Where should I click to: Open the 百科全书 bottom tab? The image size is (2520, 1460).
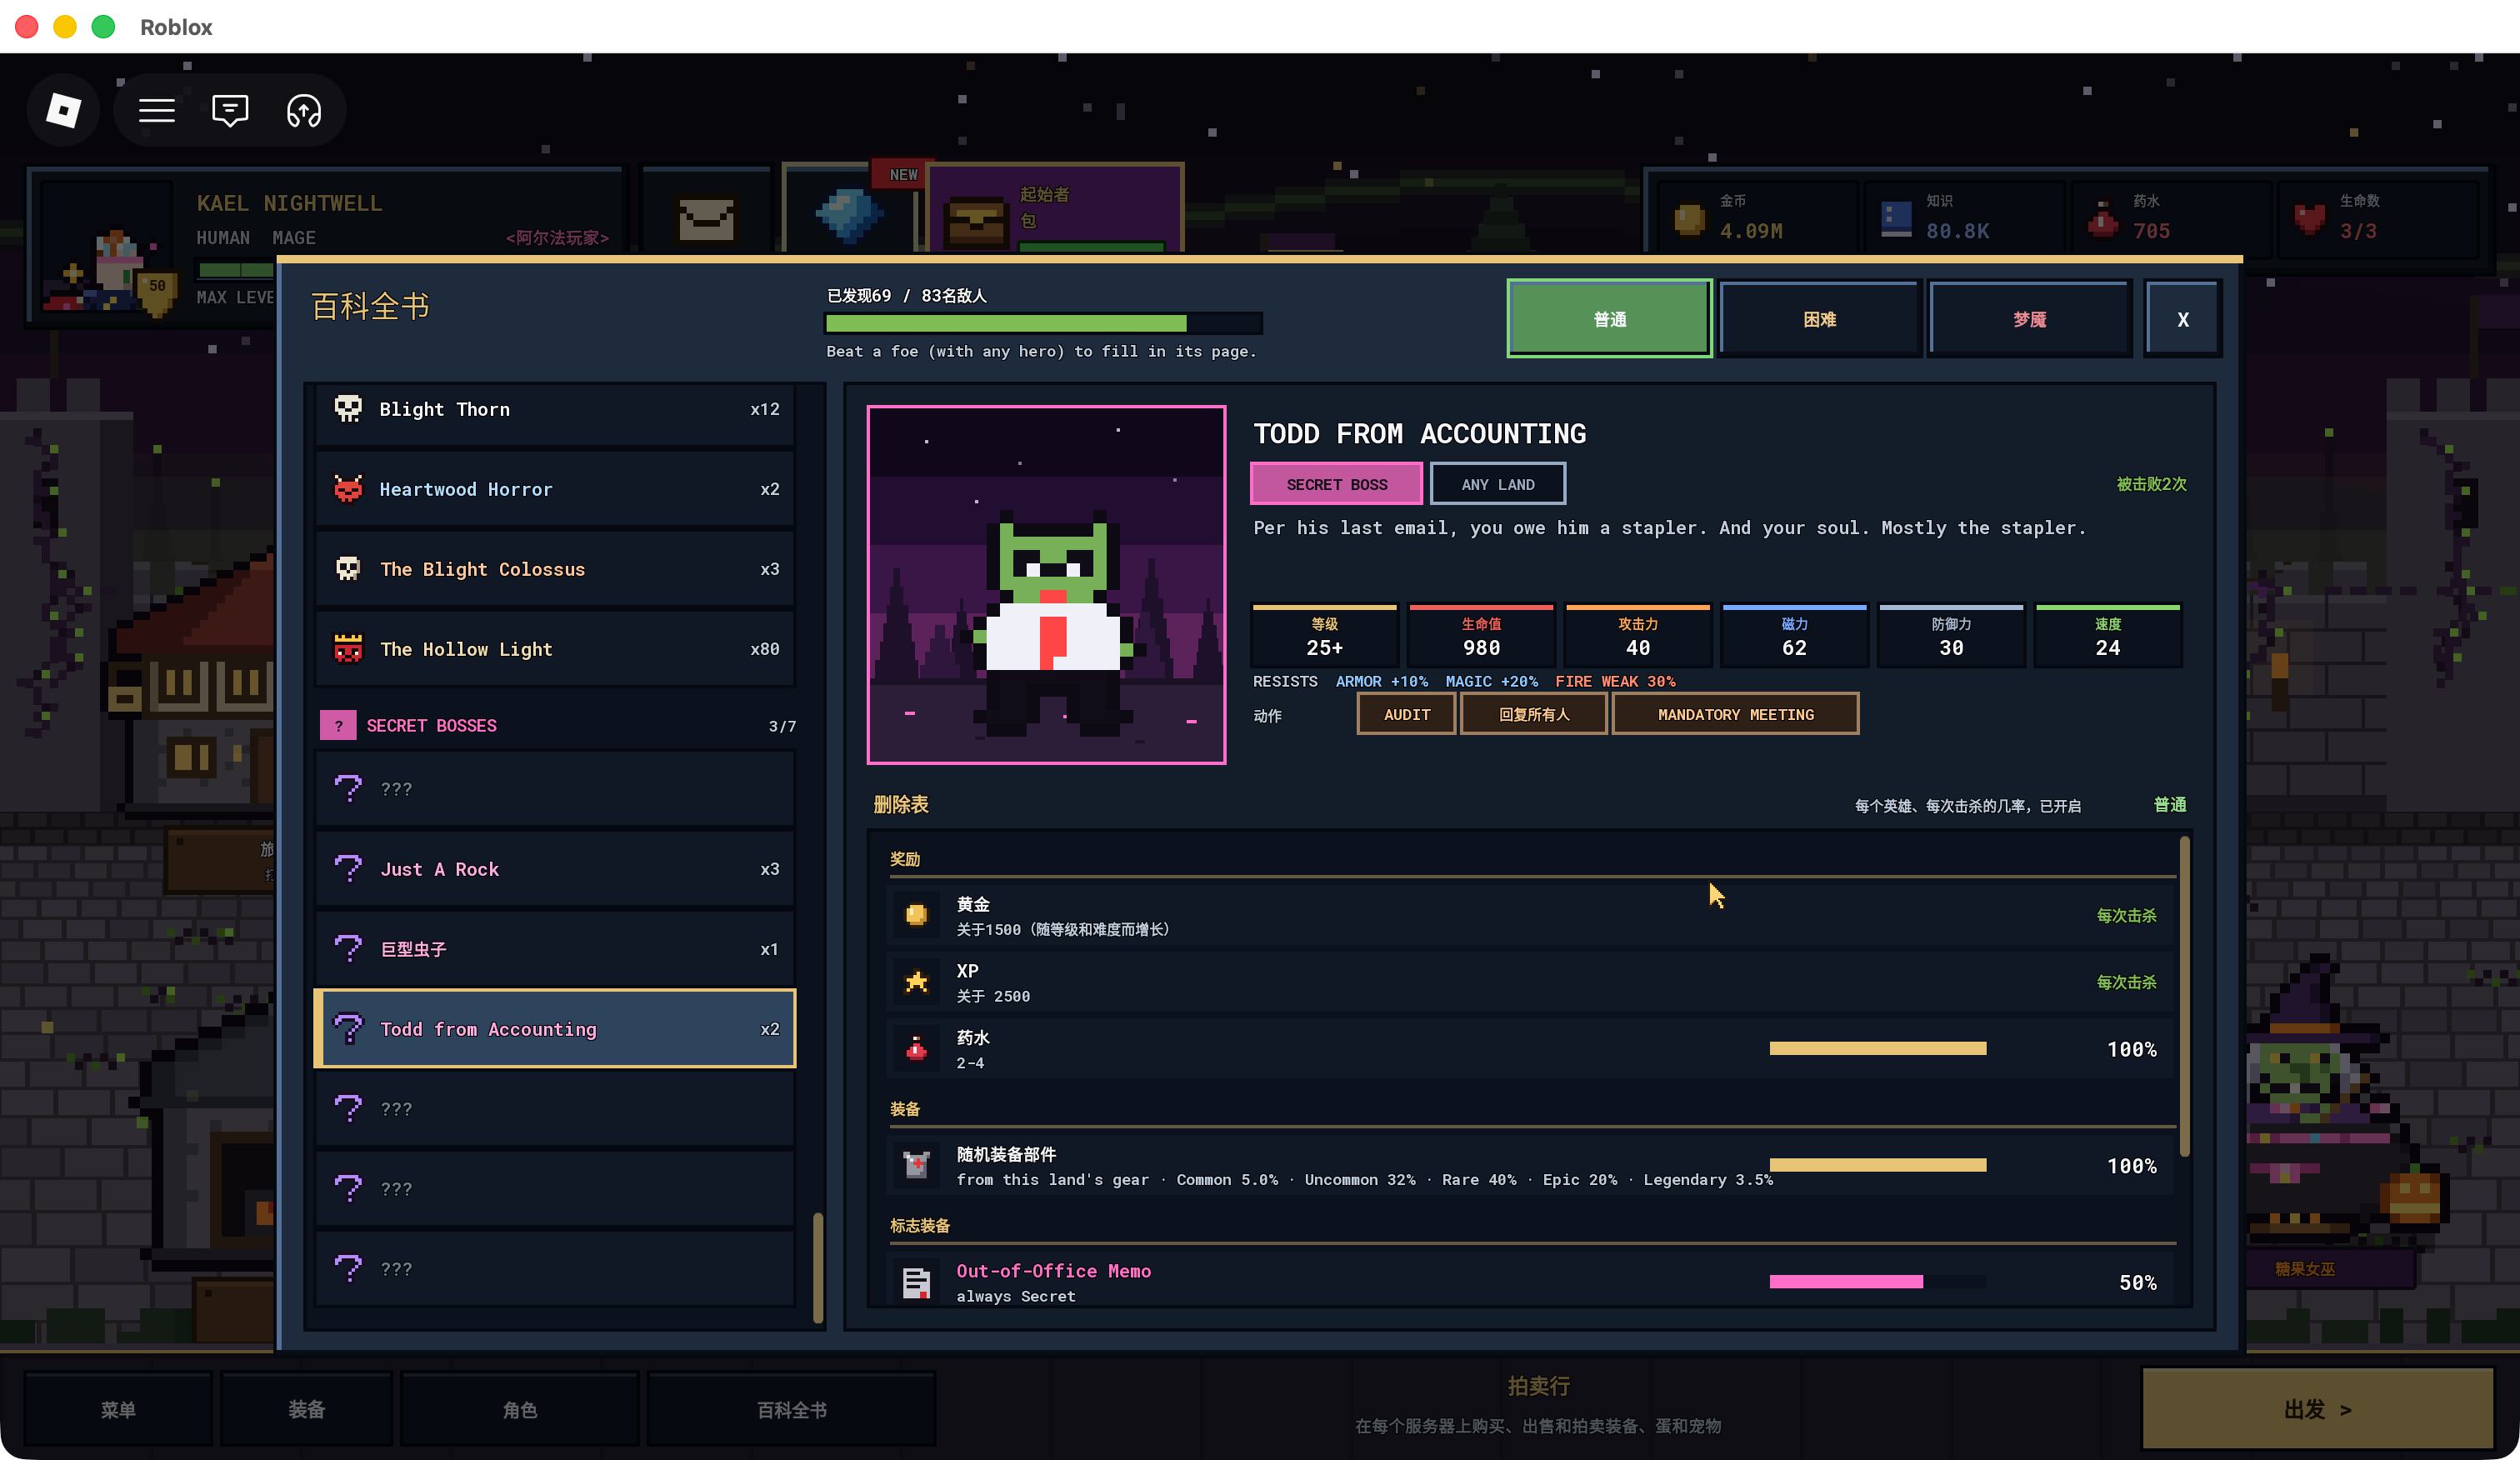click(x=791, y=1409)
